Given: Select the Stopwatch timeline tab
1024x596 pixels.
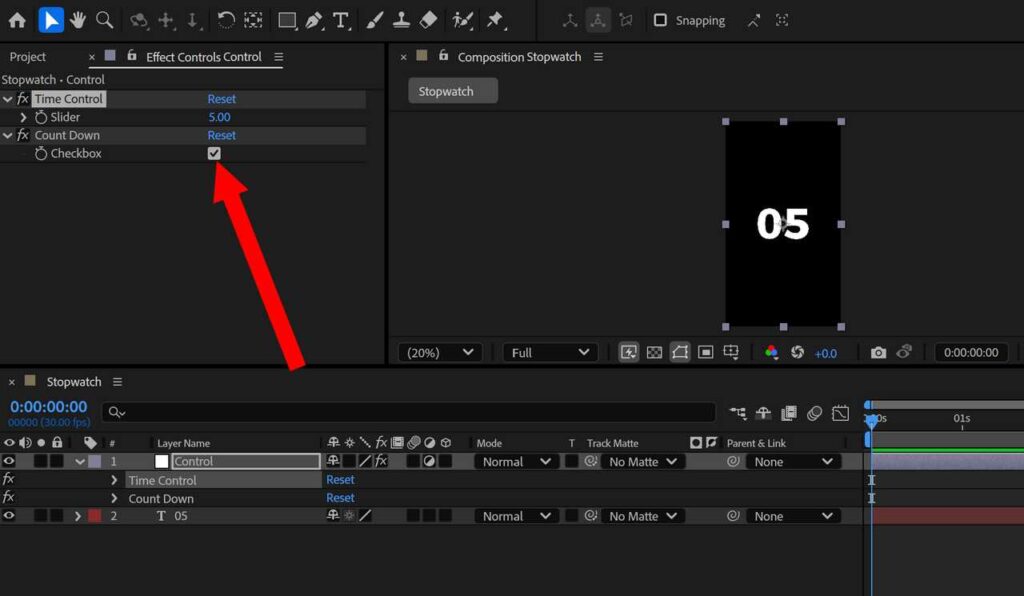Looking at the screenshot, I should [x=74, y=381].
